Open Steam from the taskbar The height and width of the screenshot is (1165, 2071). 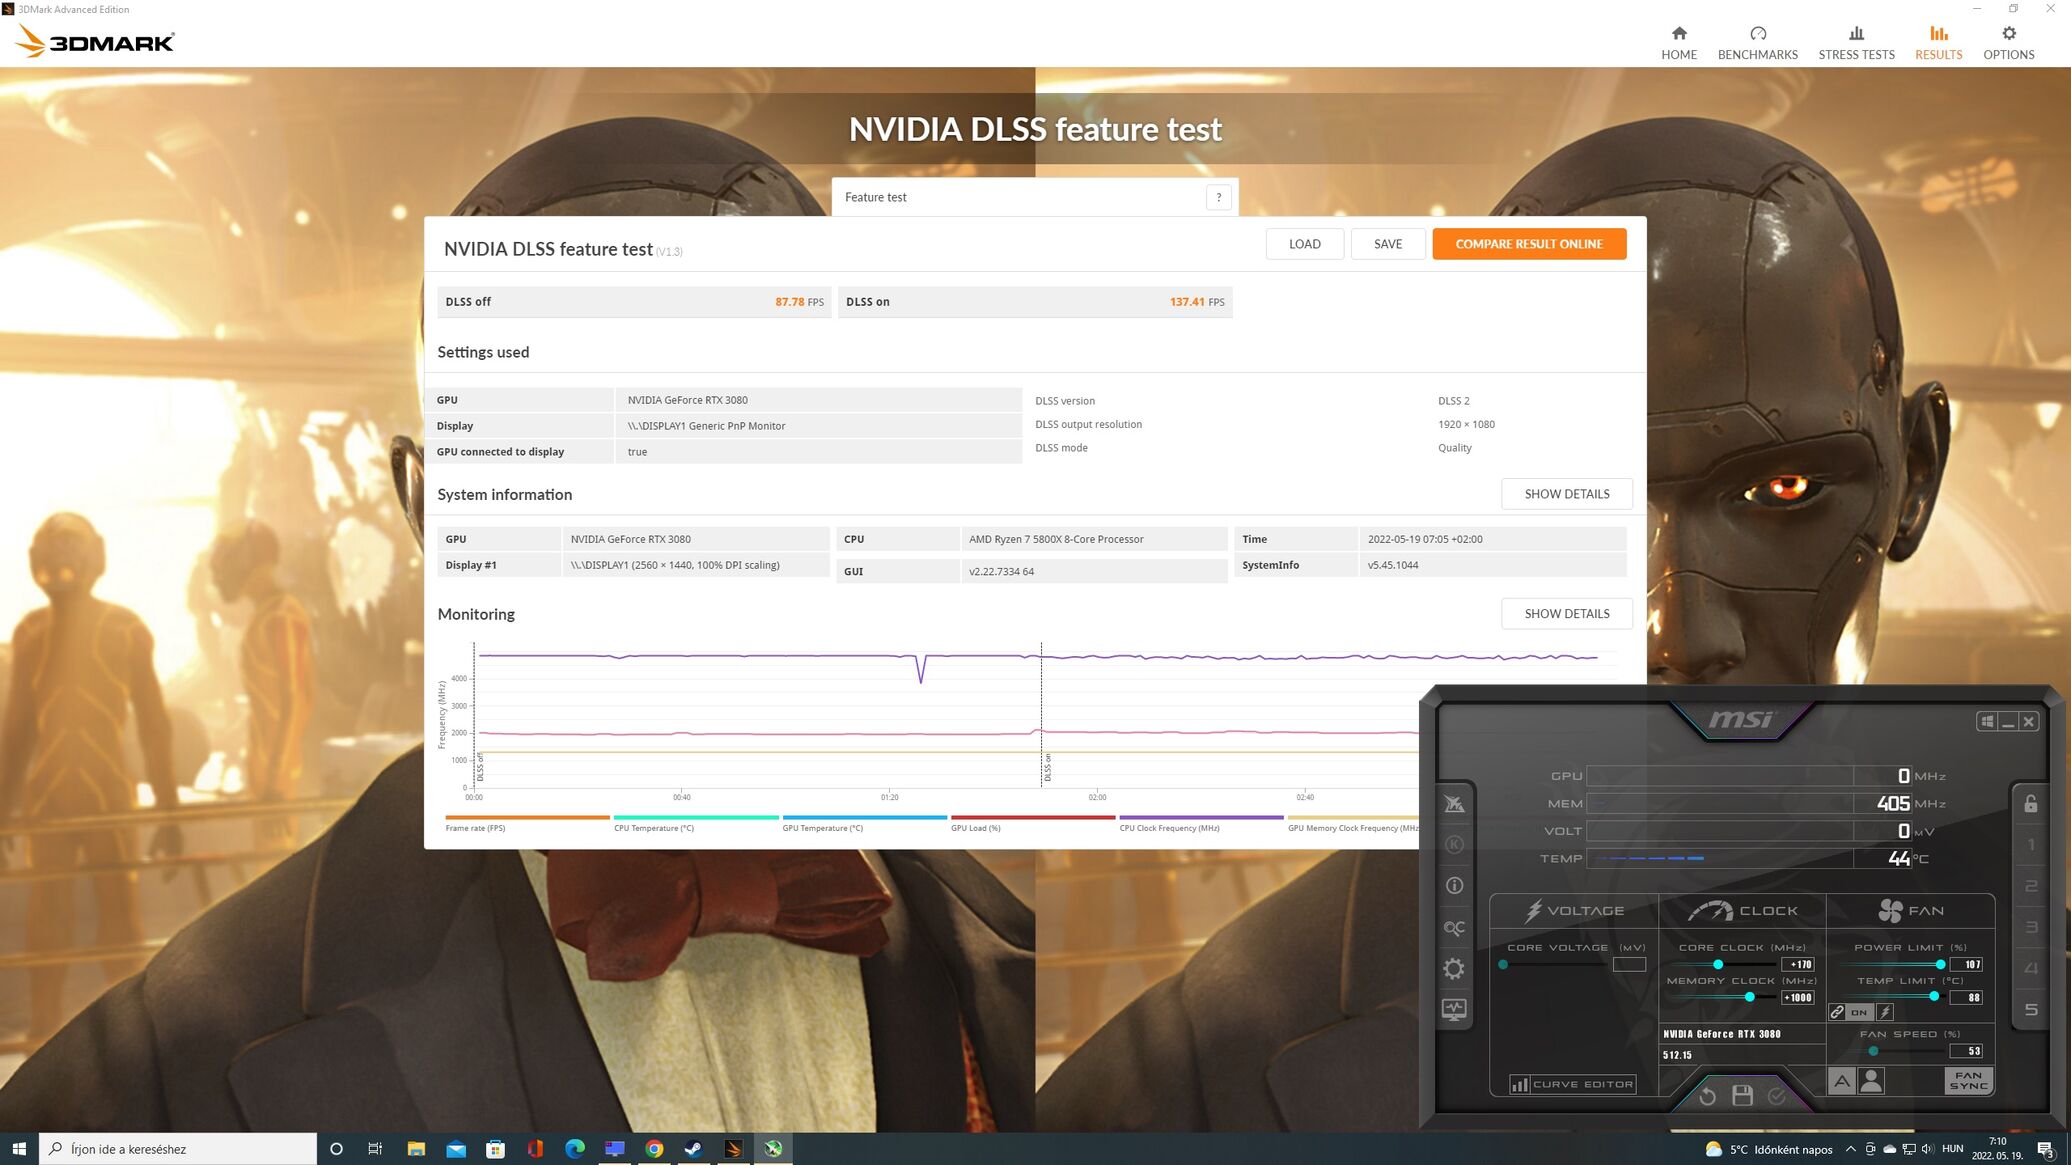(693, 1149)
